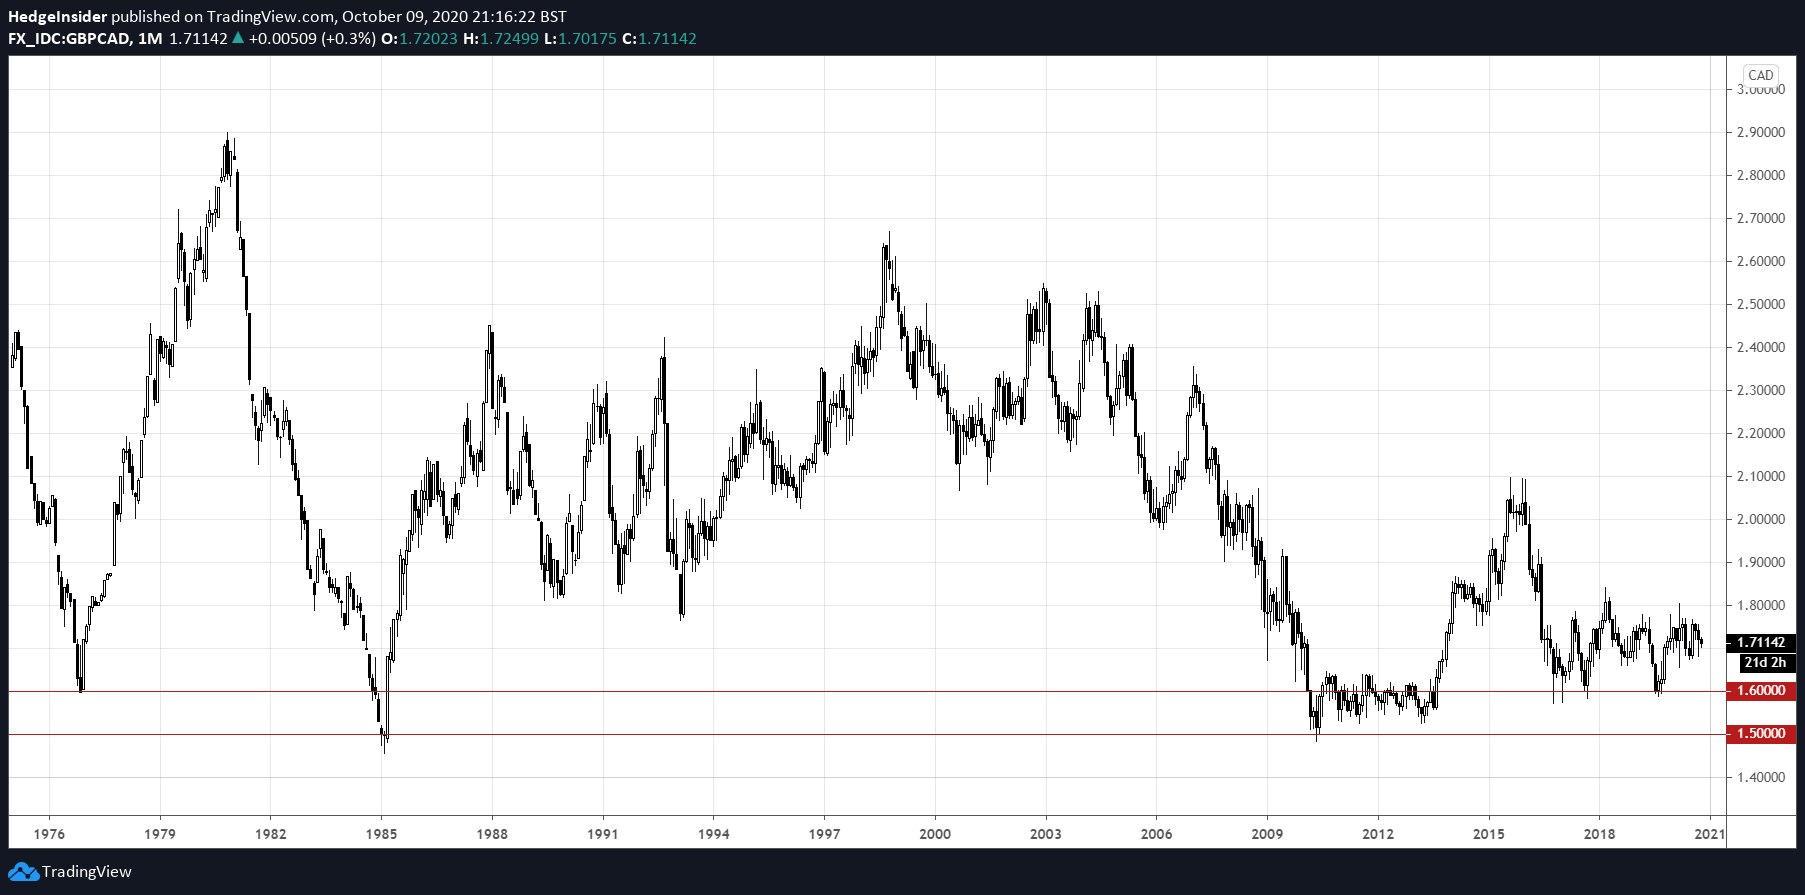1805x895 pixels.
Task: Click the 1991 time axis label
Action: (x=602, y=834)
